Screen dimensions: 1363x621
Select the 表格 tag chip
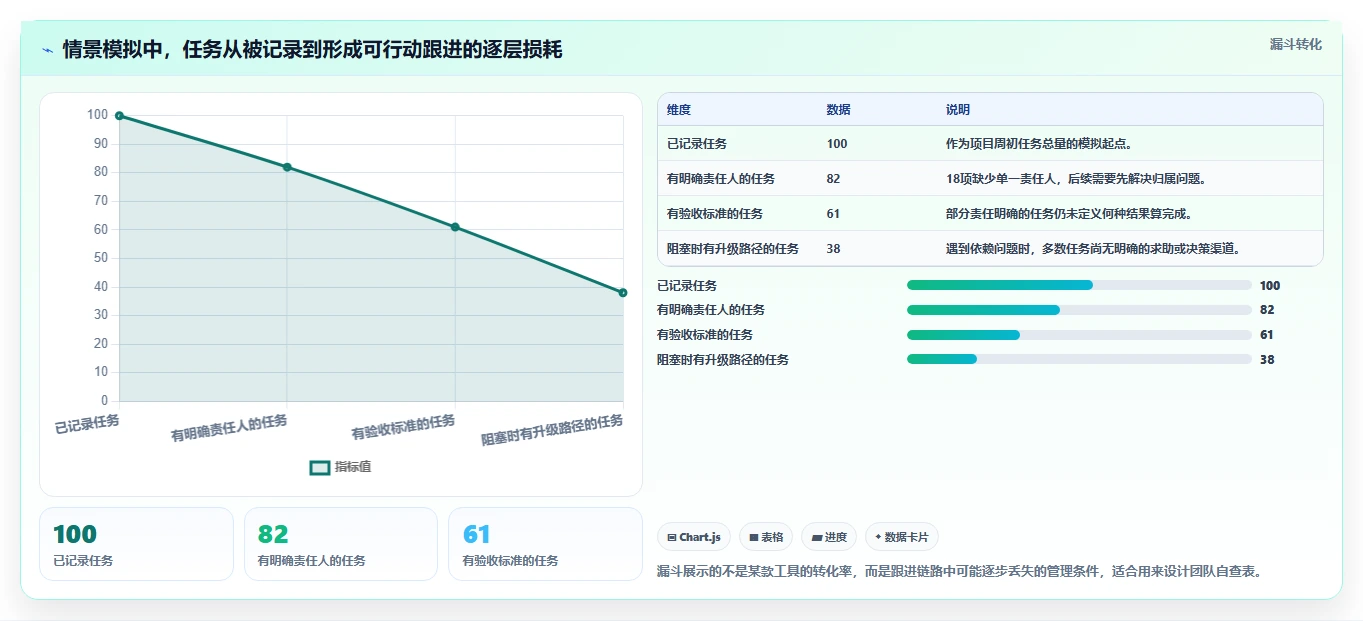point(766,537)
